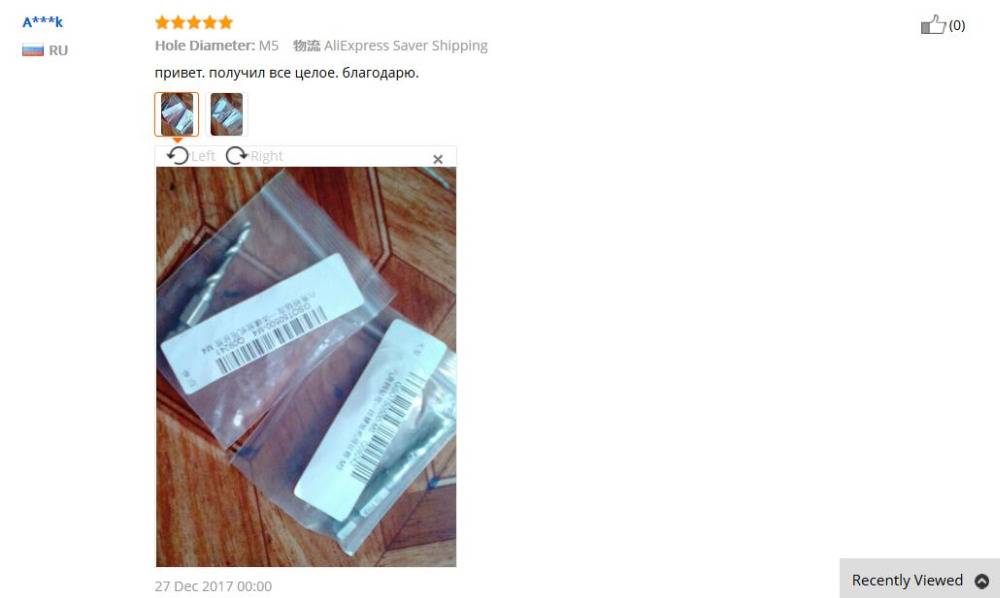This screenshot has height=598, width=1000.
Task: Click the 'Right' rotate label
Action: (266, 156)
